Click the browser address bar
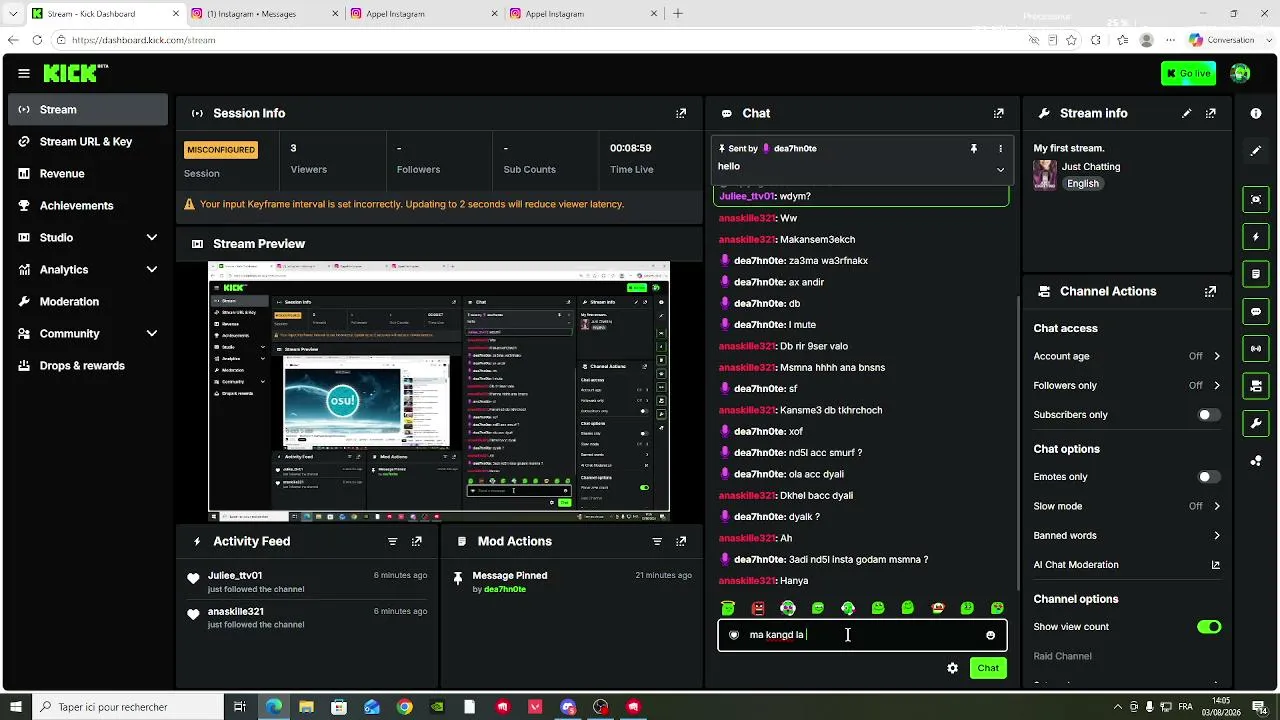1280x720 pixels. [540, 40]
